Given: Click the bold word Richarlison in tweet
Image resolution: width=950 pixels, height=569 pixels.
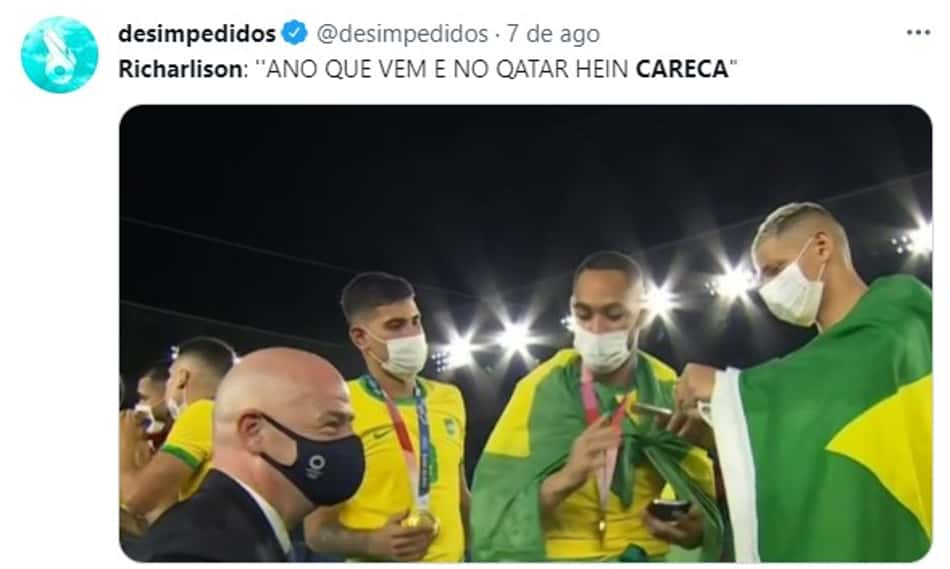Looking at the screenshot, I should point(180,69).
